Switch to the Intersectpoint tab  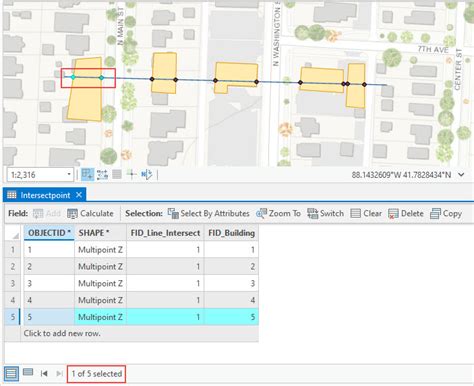pos(45,195)
